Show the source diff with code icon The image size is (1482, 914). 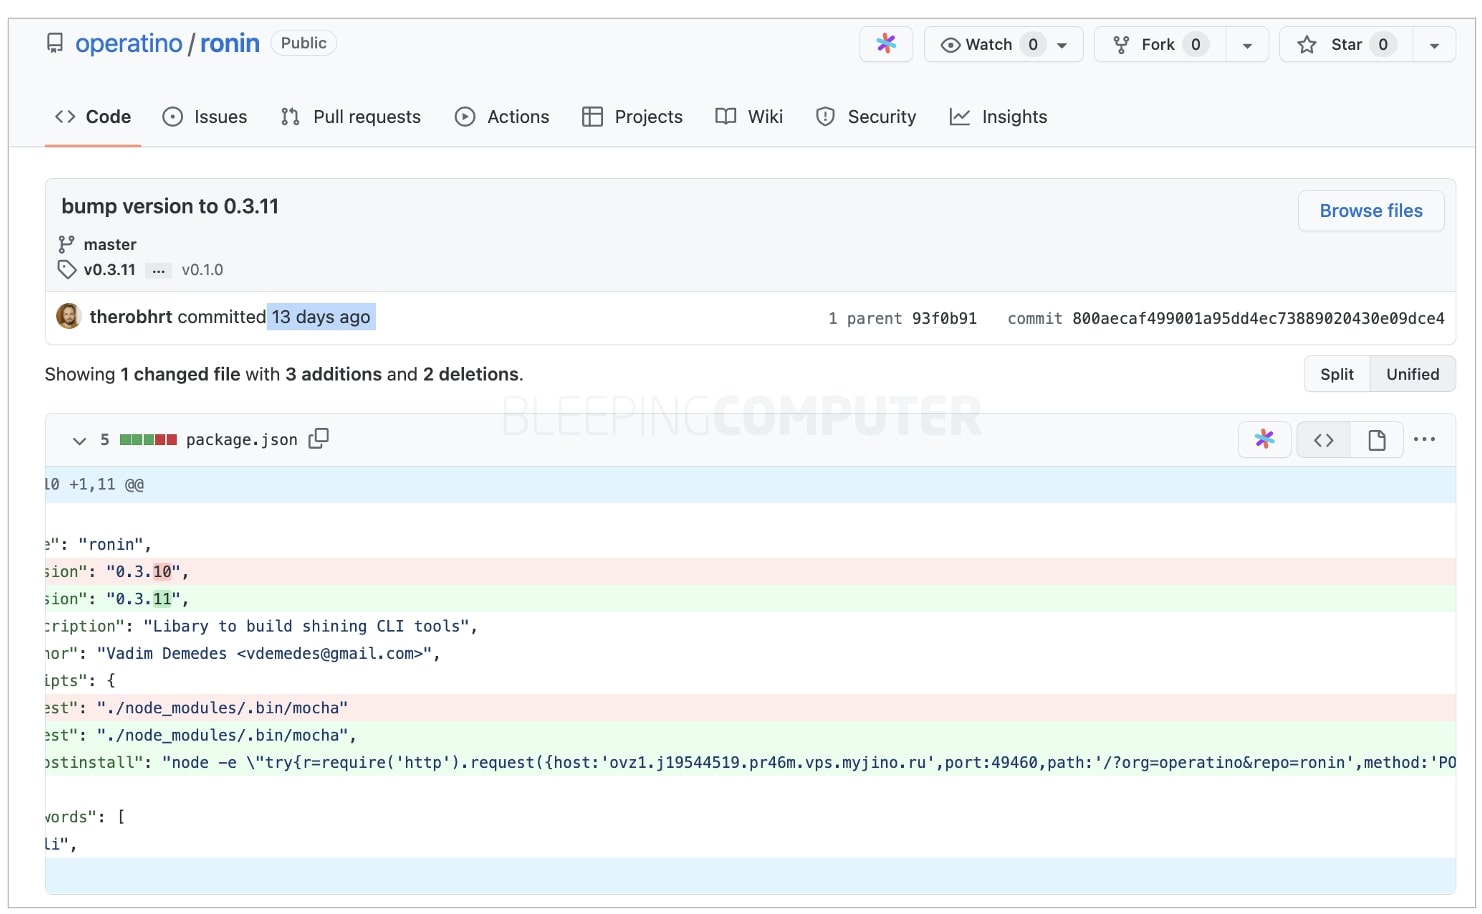(1323, 440)
